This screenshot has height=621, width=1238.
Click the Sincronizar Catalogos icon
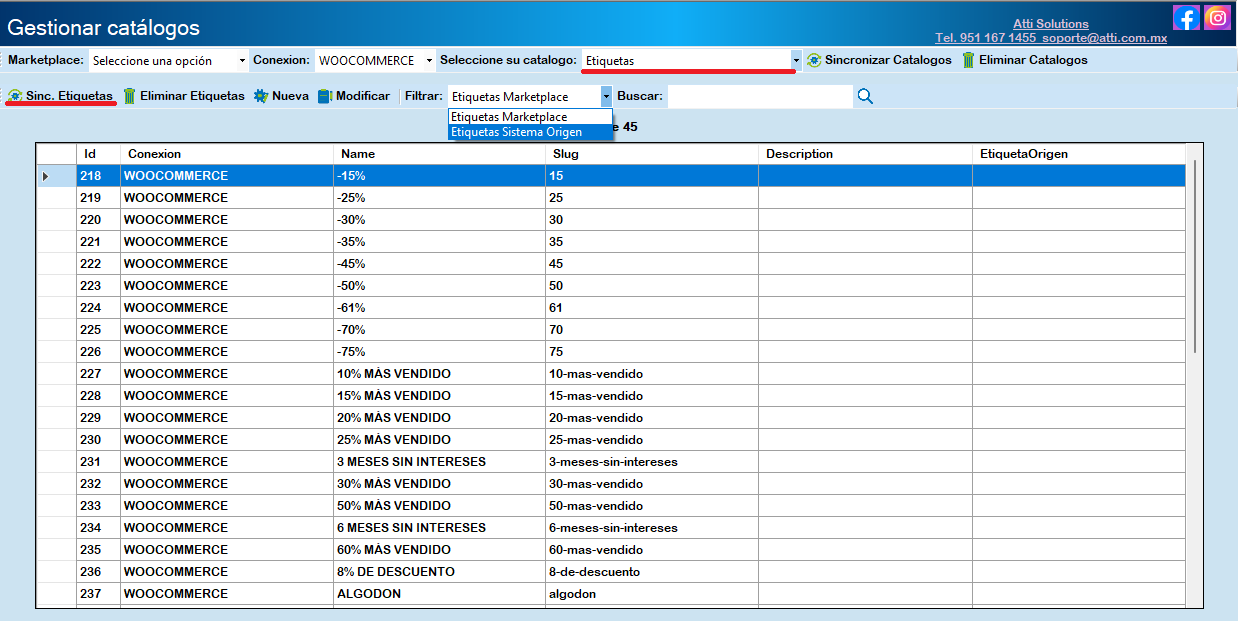pyautogui.click(x=814, y=60)
